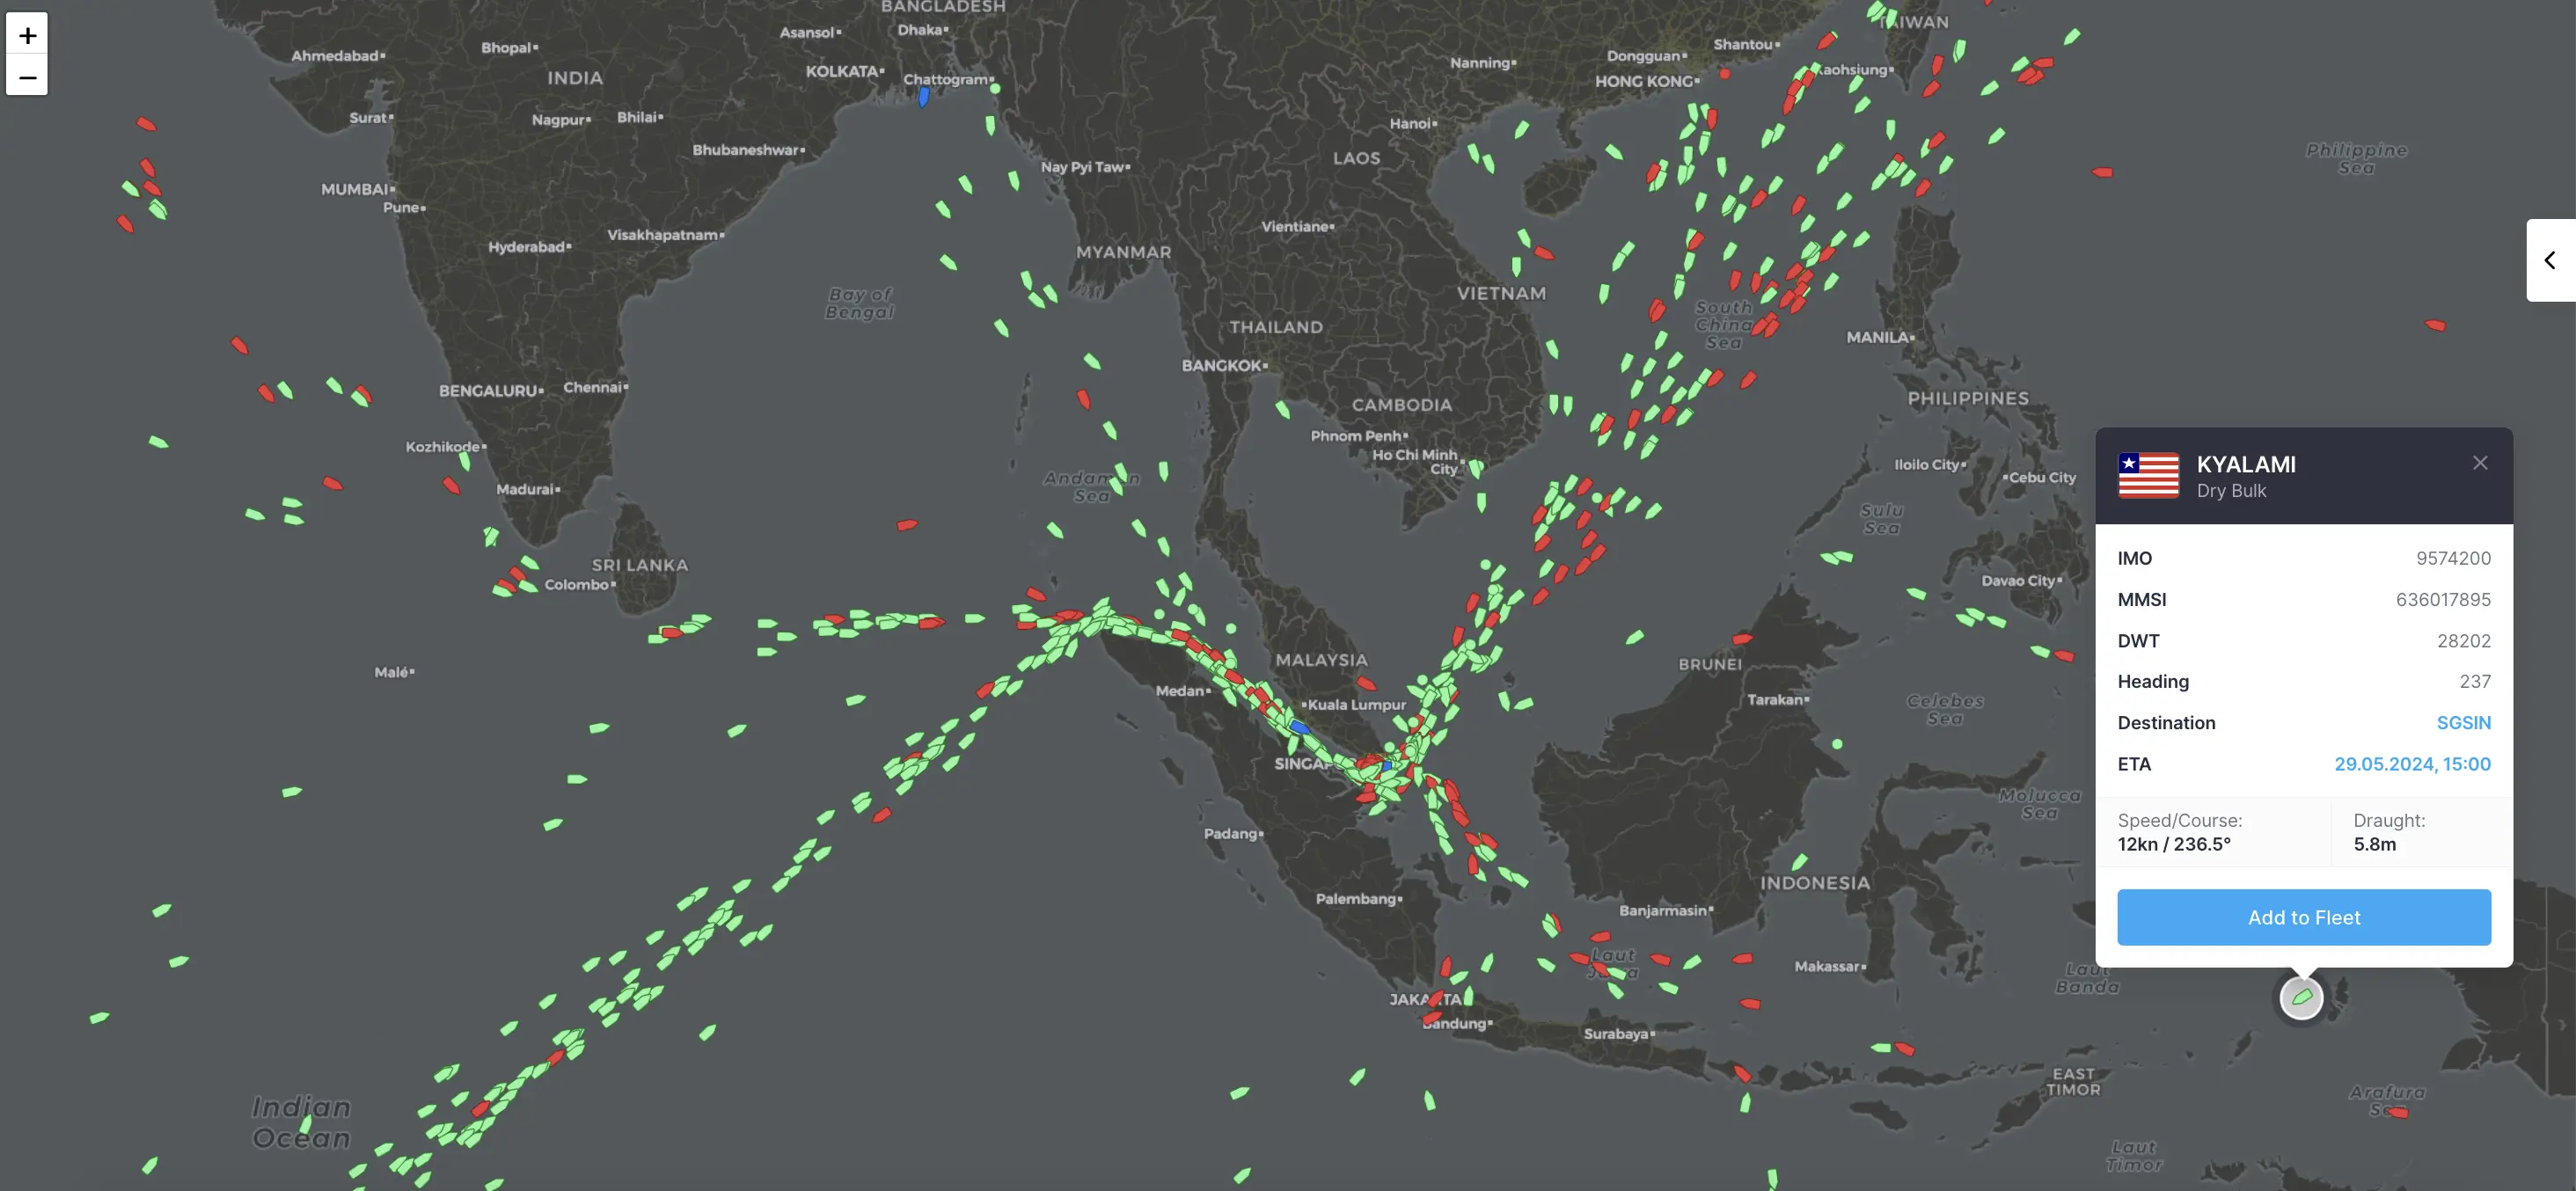Click the KYALAMI vessel name heading
The width and height of the screenshot is (2576, 1191).
[x=2245, y=464]
